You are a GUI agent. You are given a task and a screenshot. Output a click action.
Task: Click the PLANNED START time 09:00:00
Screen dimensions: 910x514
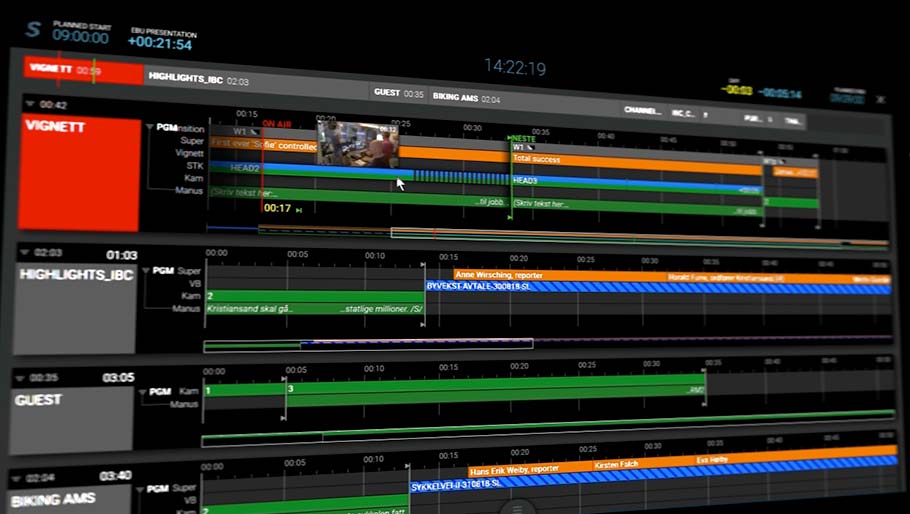[x=81, y=38]
